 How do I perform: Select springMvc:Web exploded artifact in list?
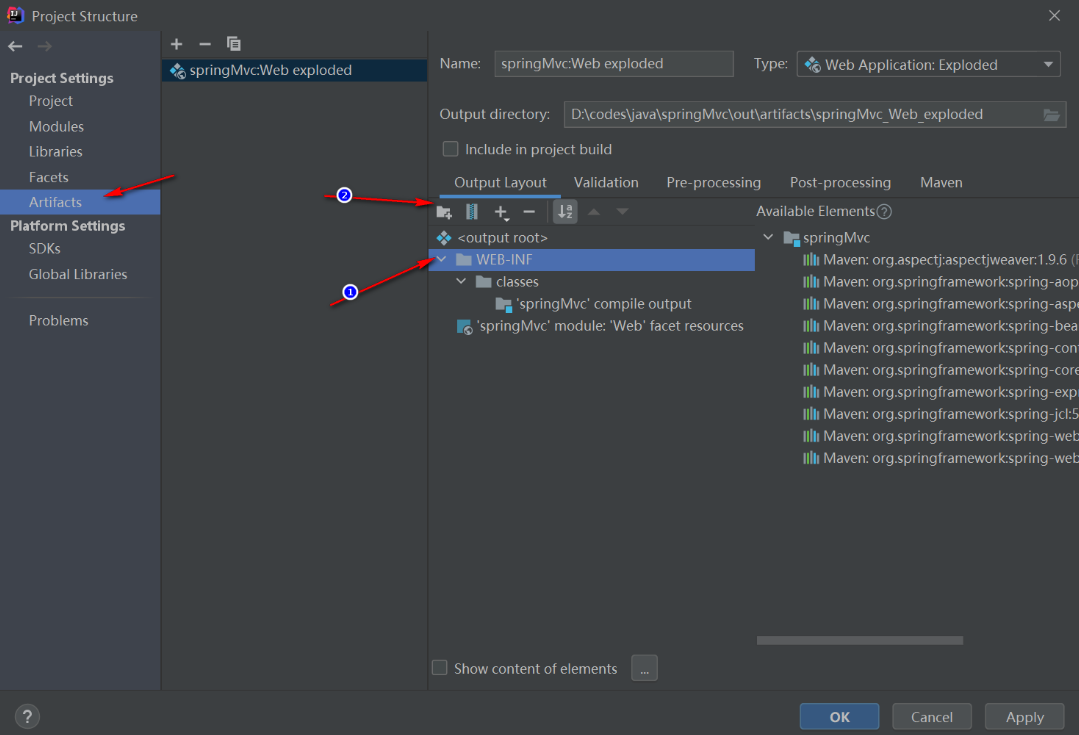[295, 70]
